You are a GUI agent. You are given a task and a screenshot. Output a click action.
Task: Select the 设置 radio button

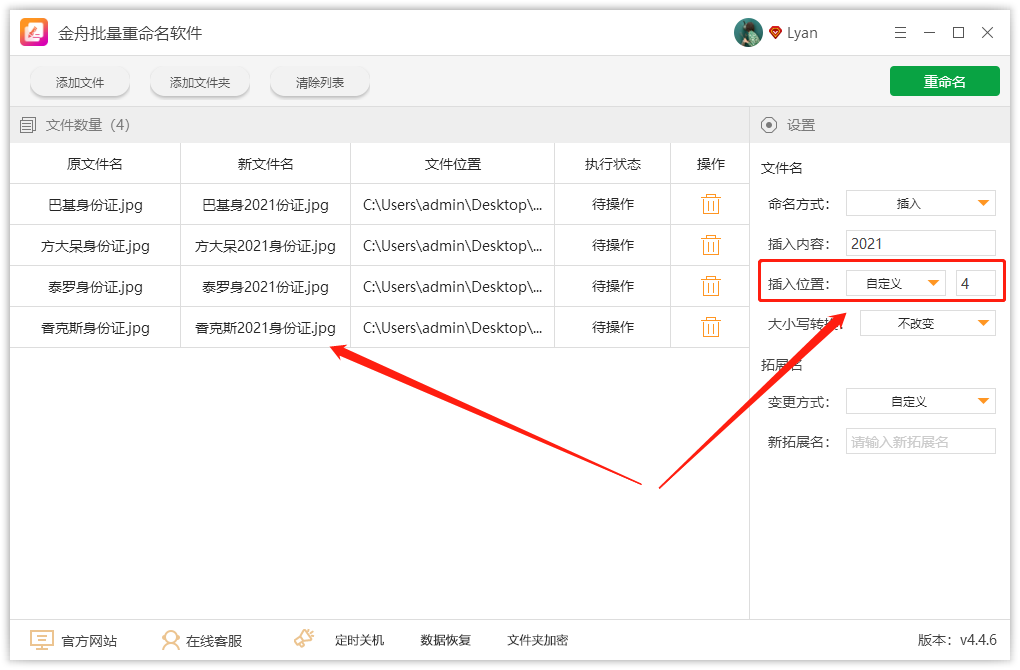tap(767, 124)
